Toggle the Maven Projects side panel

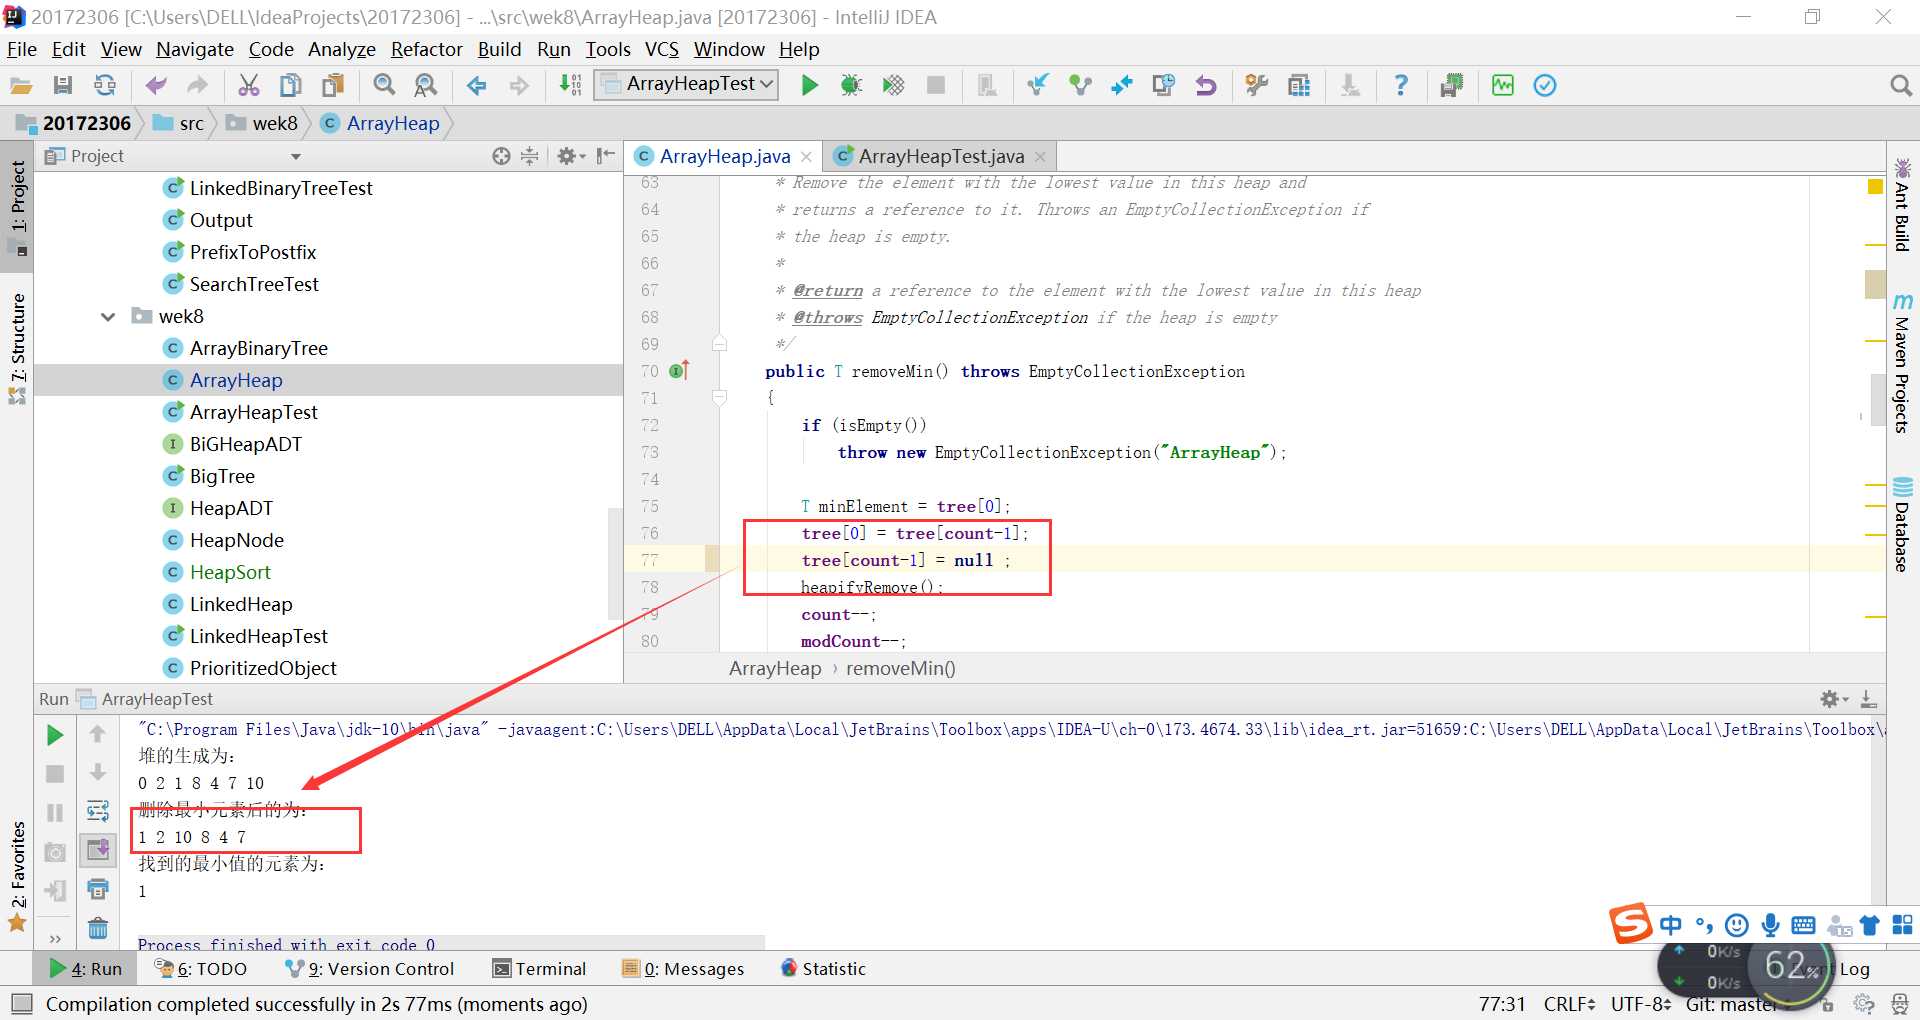point(1902,363)
